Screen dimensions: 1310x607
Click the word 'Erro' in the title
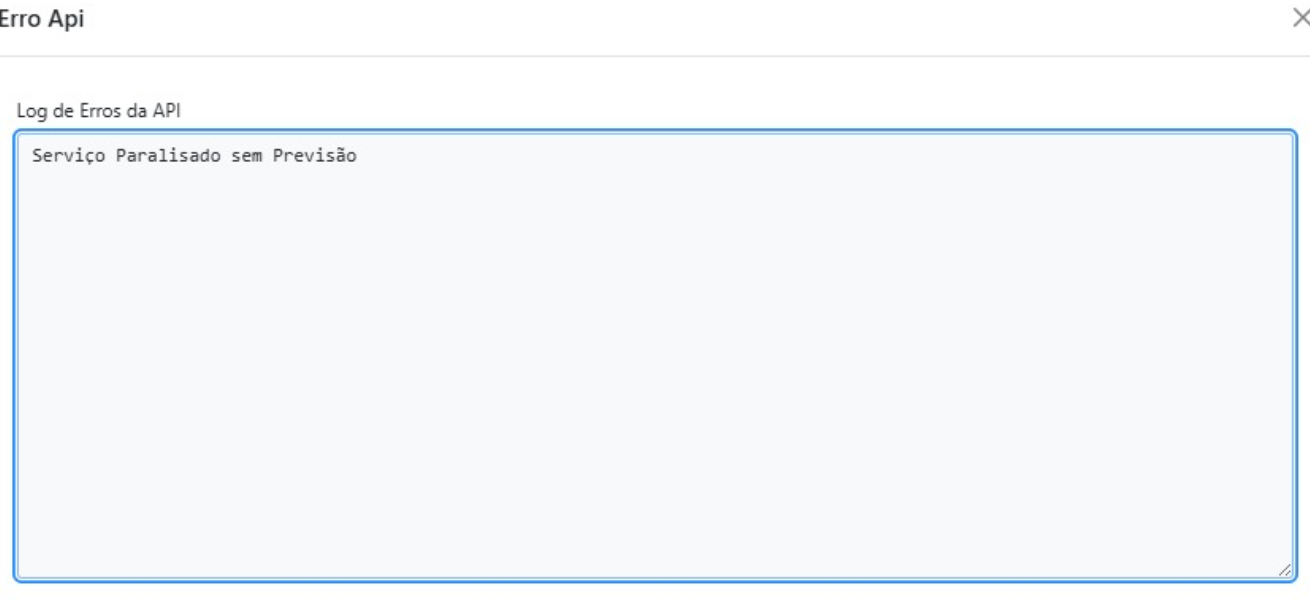(x=22, y=19)
